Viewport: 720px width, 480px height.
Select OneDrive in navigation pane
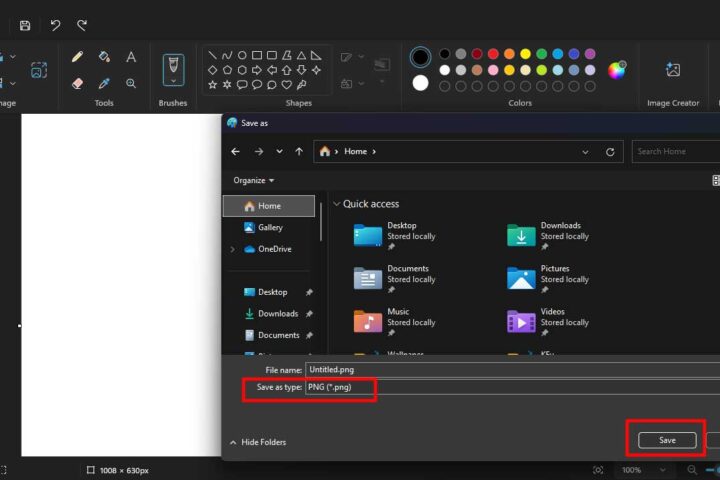[x=275, y=249]
